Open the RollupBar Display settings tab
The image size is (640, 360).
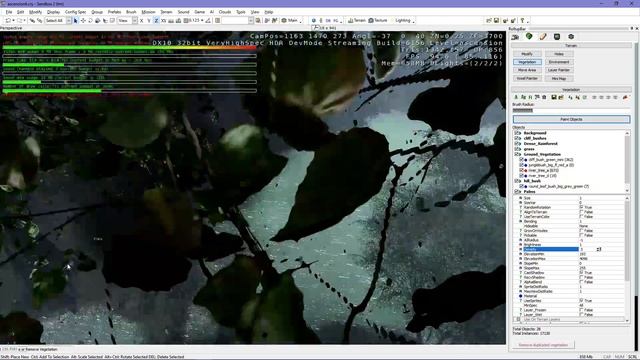pyautogui.click(x=557, y=37)
